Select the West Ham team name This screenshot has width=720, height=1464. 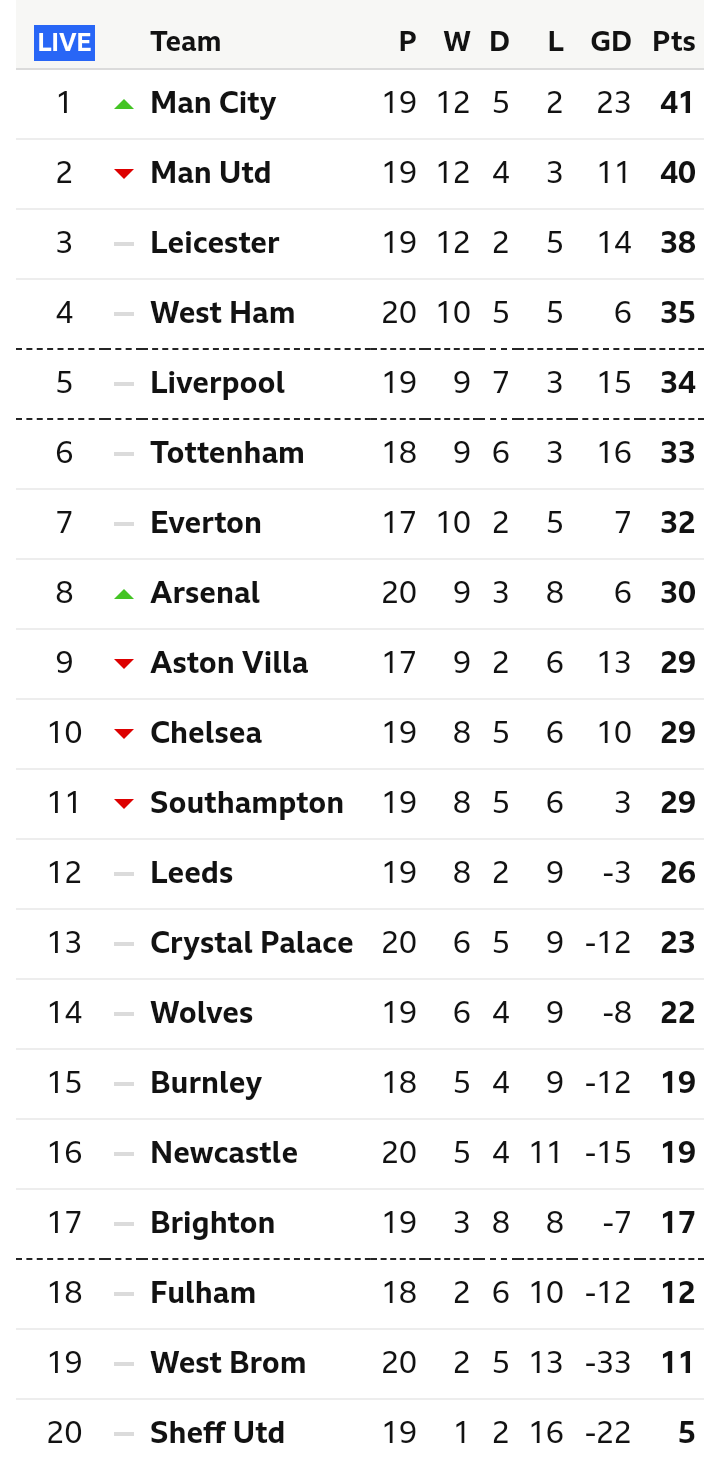222,313
